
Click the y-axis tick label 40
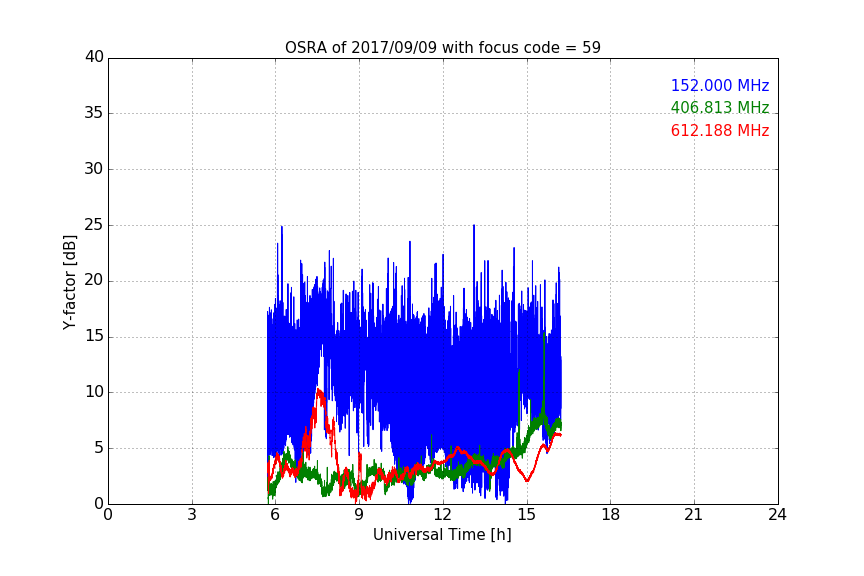94,57
